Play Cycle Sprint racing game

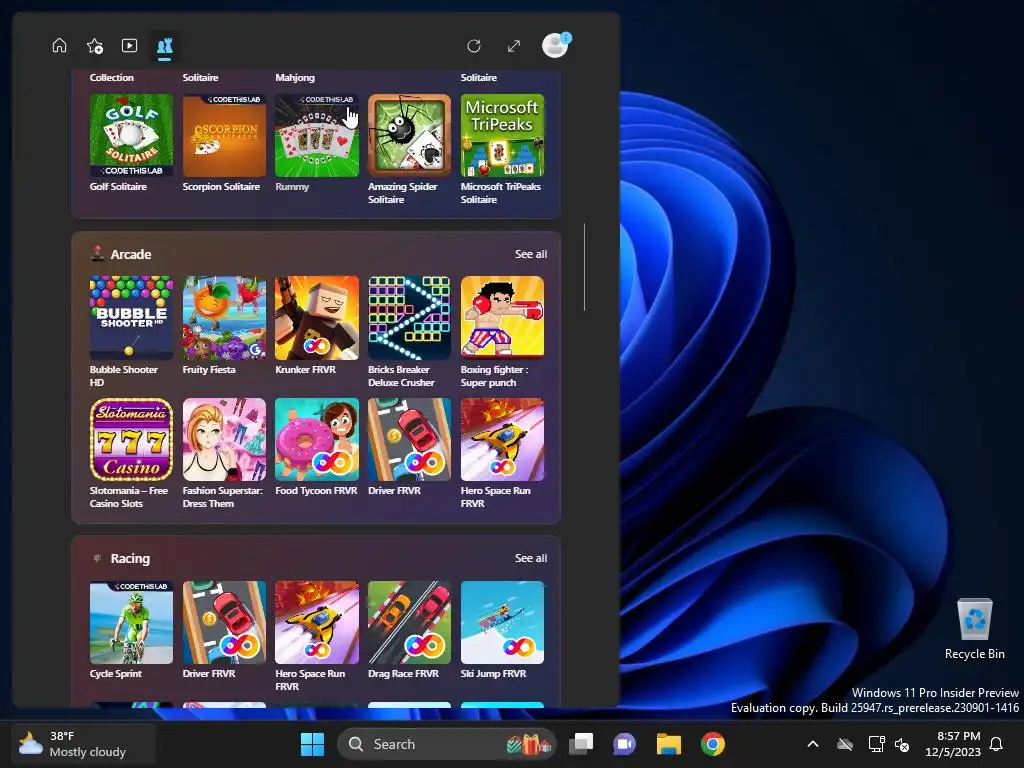131,622
